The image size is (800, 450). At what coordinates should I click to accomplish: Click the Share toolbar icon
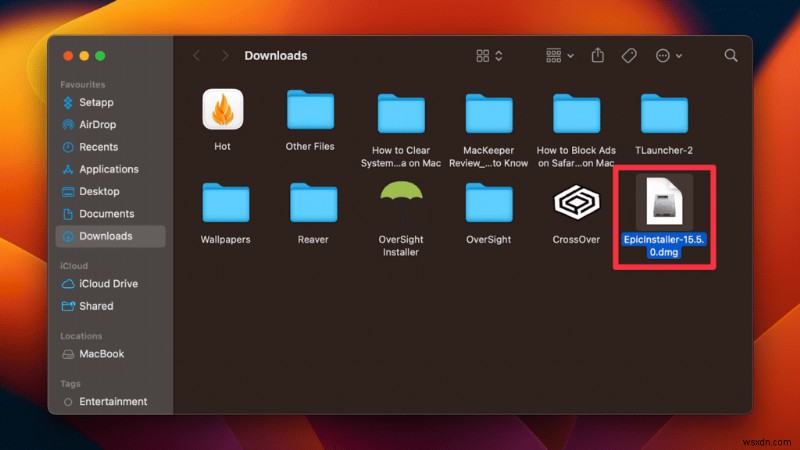click(597, 55)
